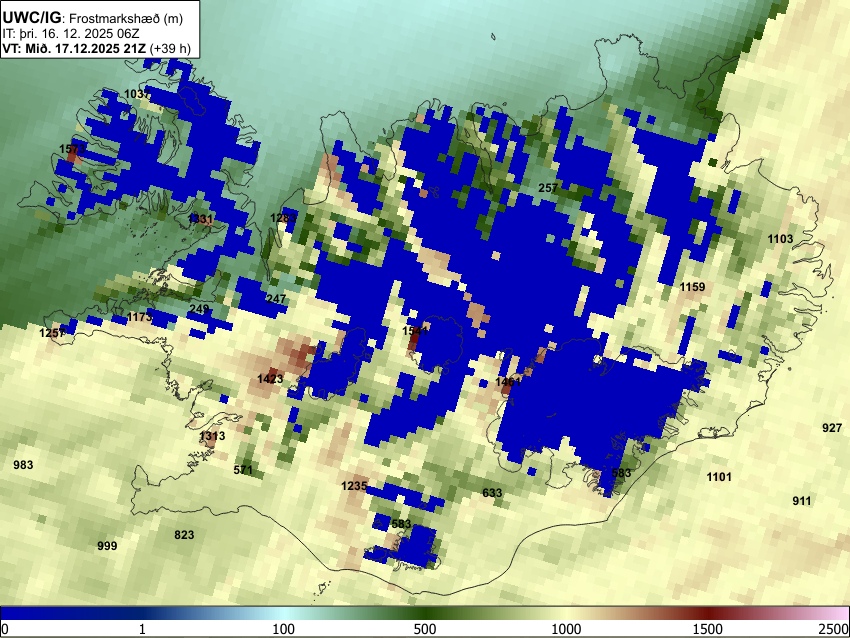
Task: Click the map value 1257 on the west coast
Action: tap(52, 333)
